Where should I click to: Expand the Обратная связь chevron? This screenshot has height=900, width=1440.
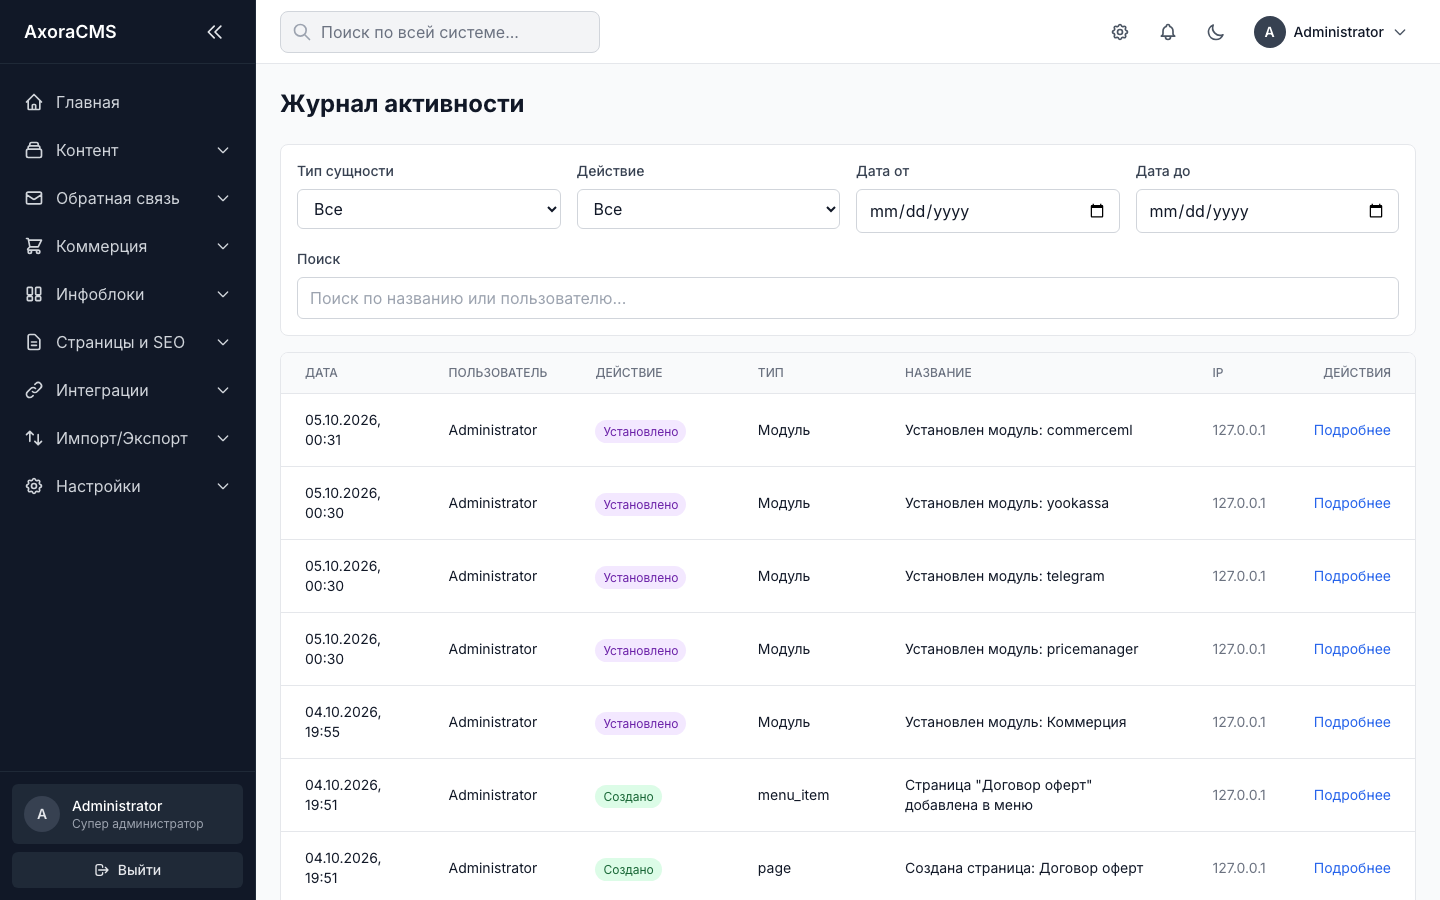pyautogui.click(x=223, y=198)
